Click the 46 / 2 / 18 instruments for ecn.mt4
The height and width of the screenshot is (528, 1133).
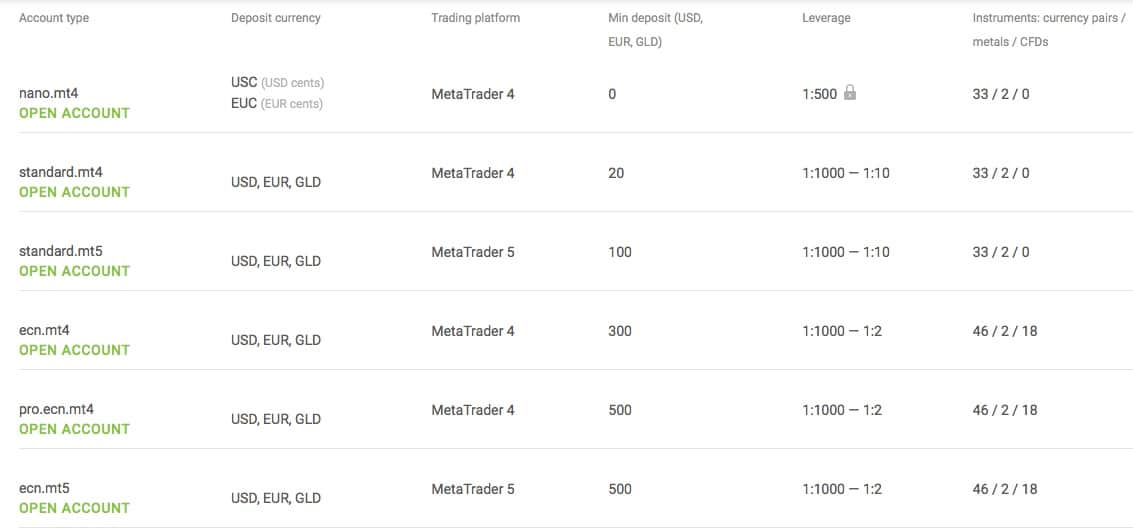(1005, 331)
